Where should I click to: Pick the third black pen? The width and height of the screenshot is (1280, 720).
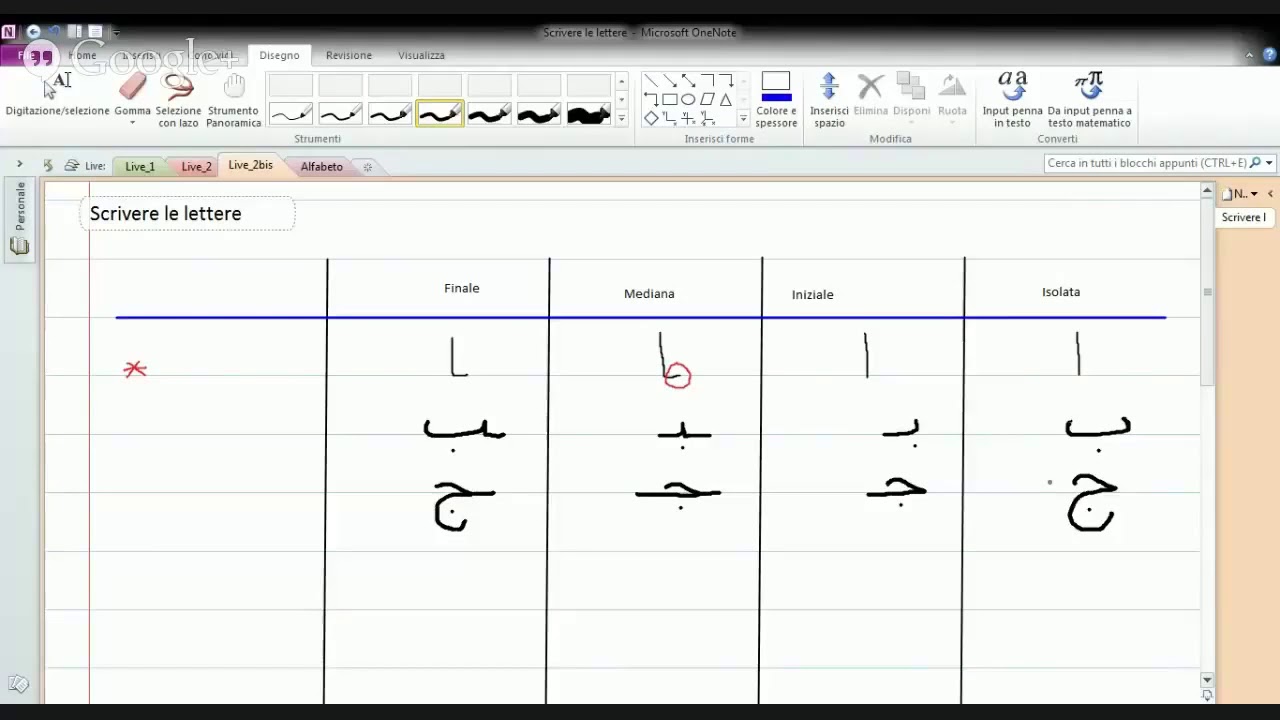390,114
